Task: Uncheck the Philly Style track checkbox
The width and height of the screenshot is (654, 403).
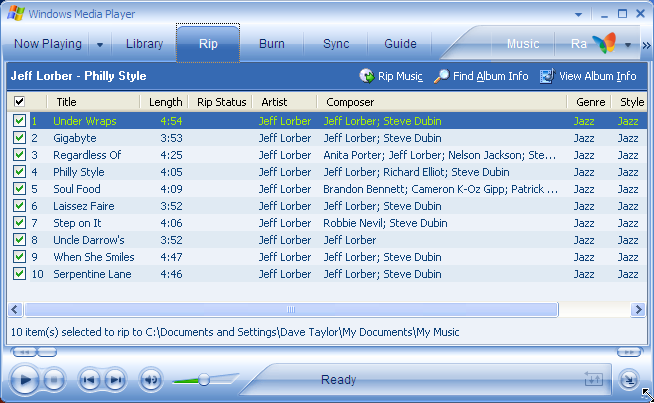Action: click(19, 171)
